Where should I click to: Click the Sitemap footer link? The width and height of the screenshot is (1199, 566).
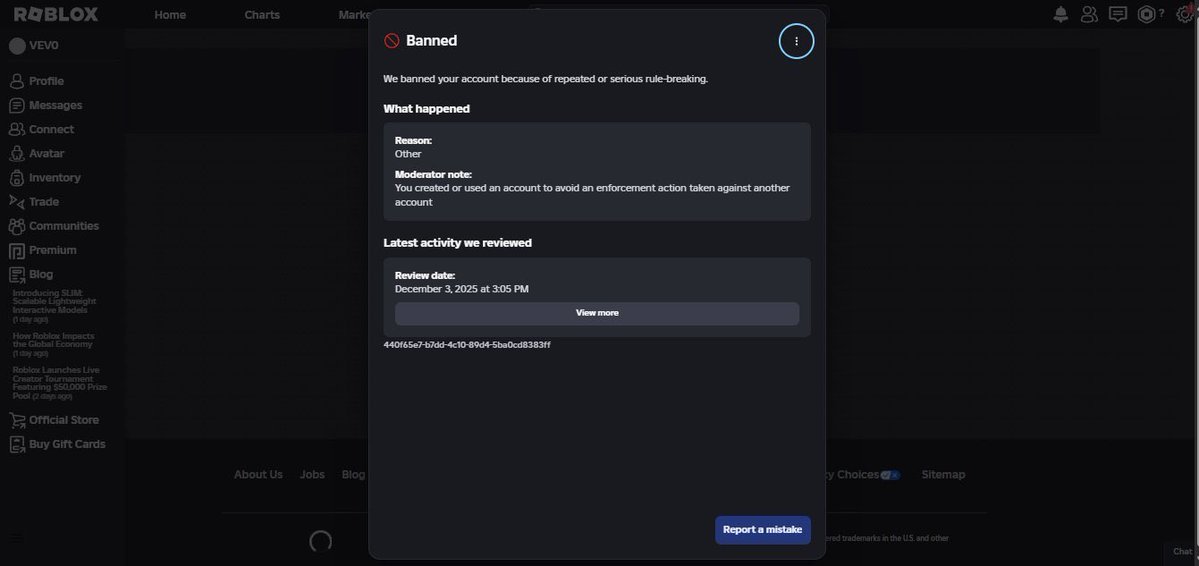(x=943, y=475)
